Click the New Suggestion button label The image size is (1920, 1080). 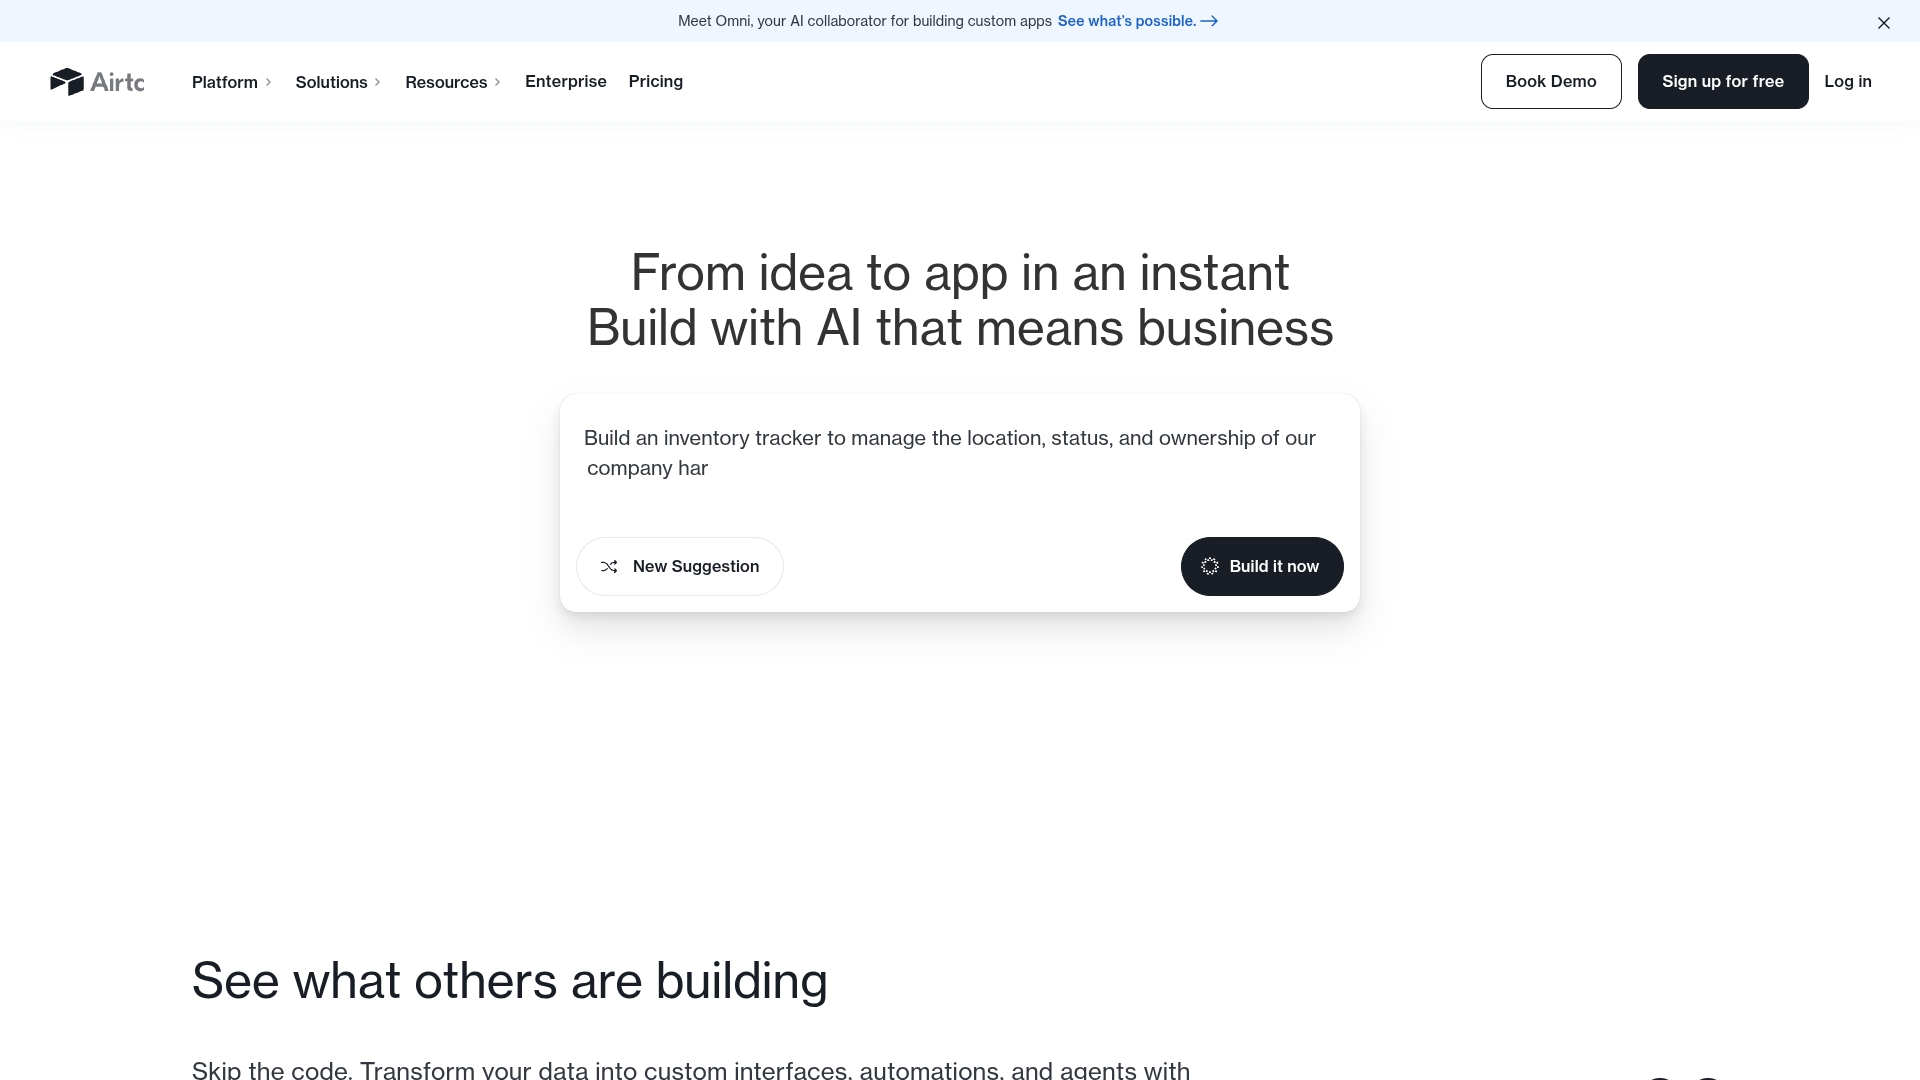click(696, 567)
